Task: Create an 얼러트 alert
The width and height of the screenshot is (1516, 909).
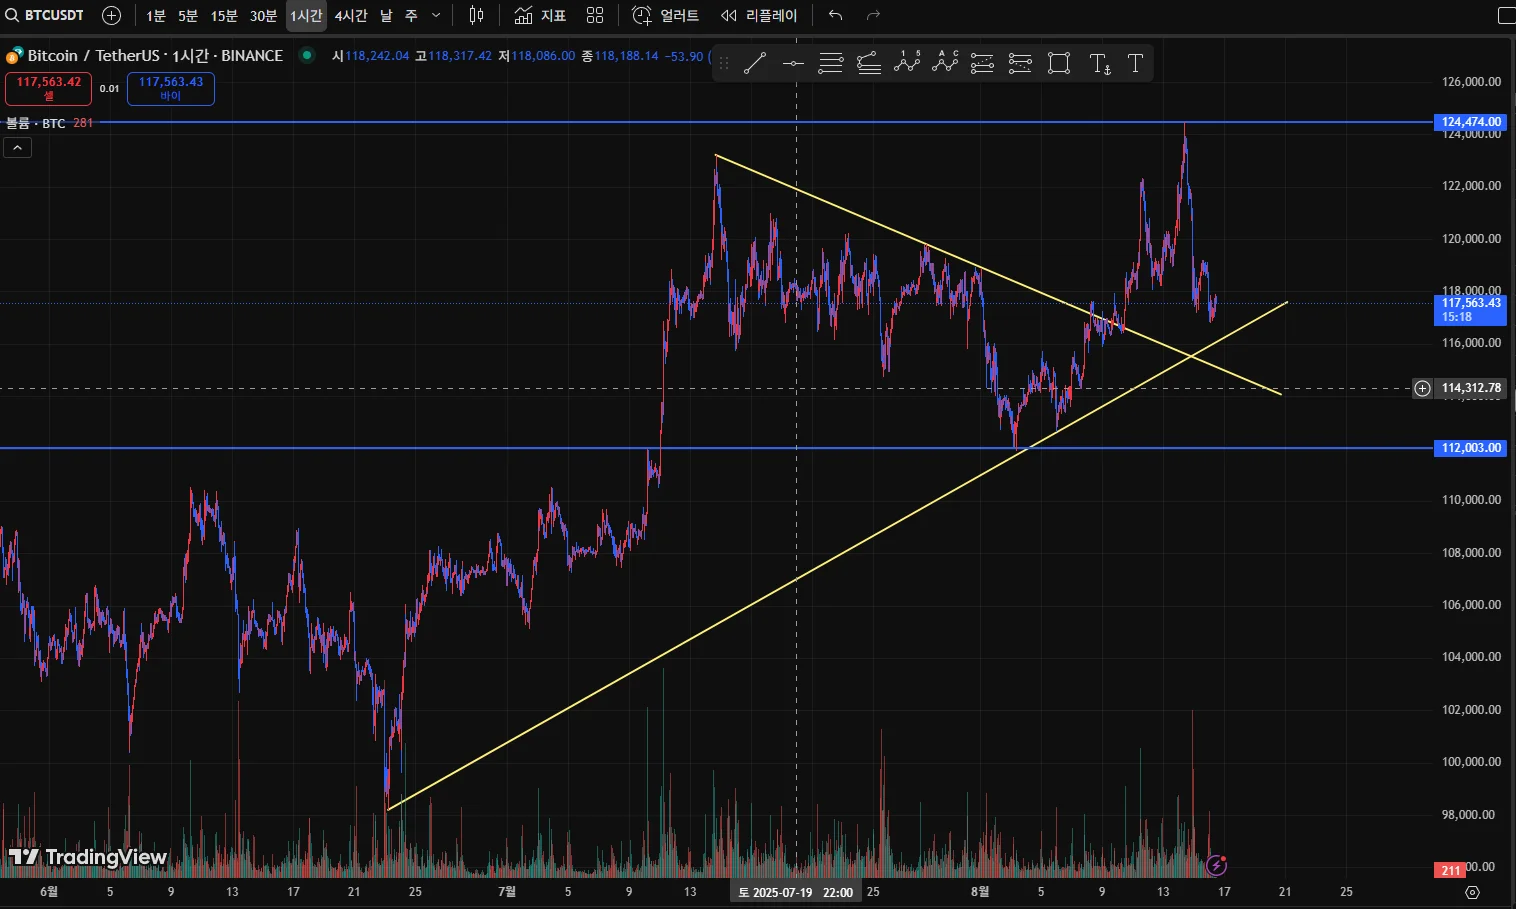Action: [x=666, y=15]
